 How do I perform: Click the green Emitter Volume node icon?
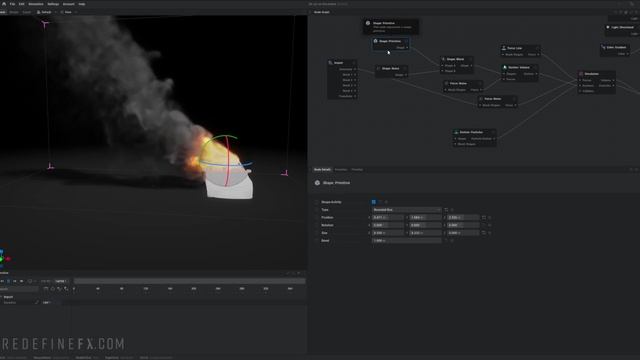coord(505,67)
